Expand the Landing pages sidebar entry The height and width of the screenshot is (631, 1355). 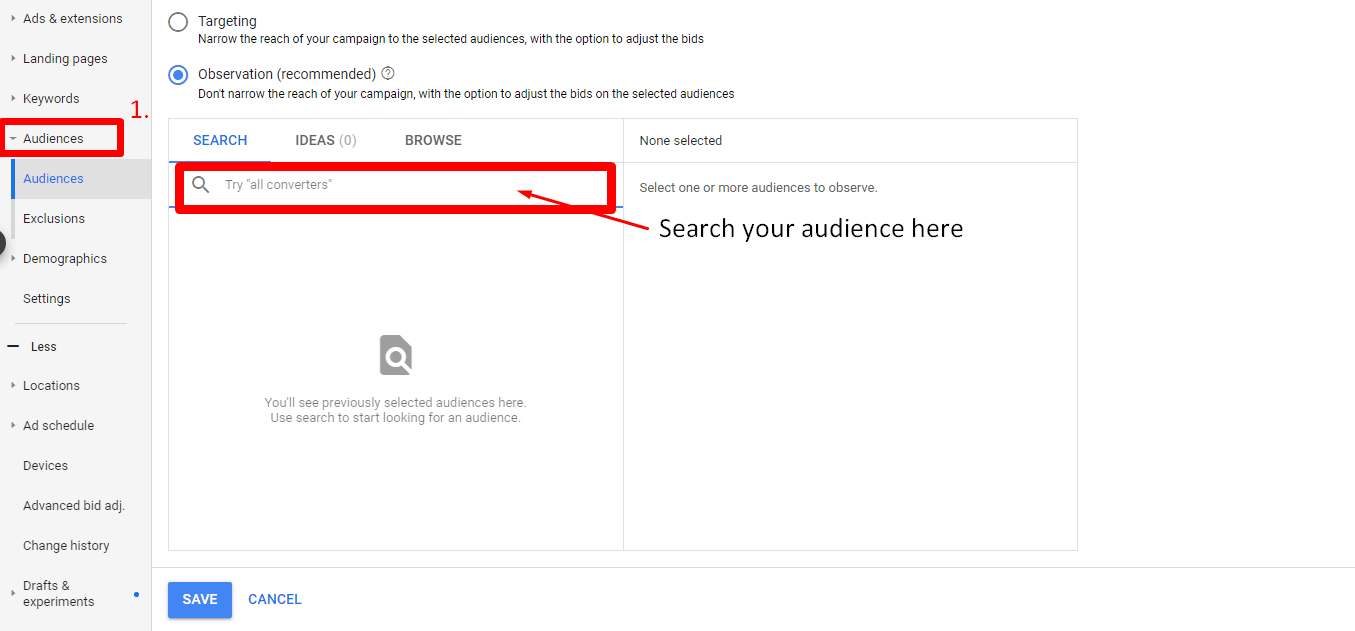[x=12, y=58]
